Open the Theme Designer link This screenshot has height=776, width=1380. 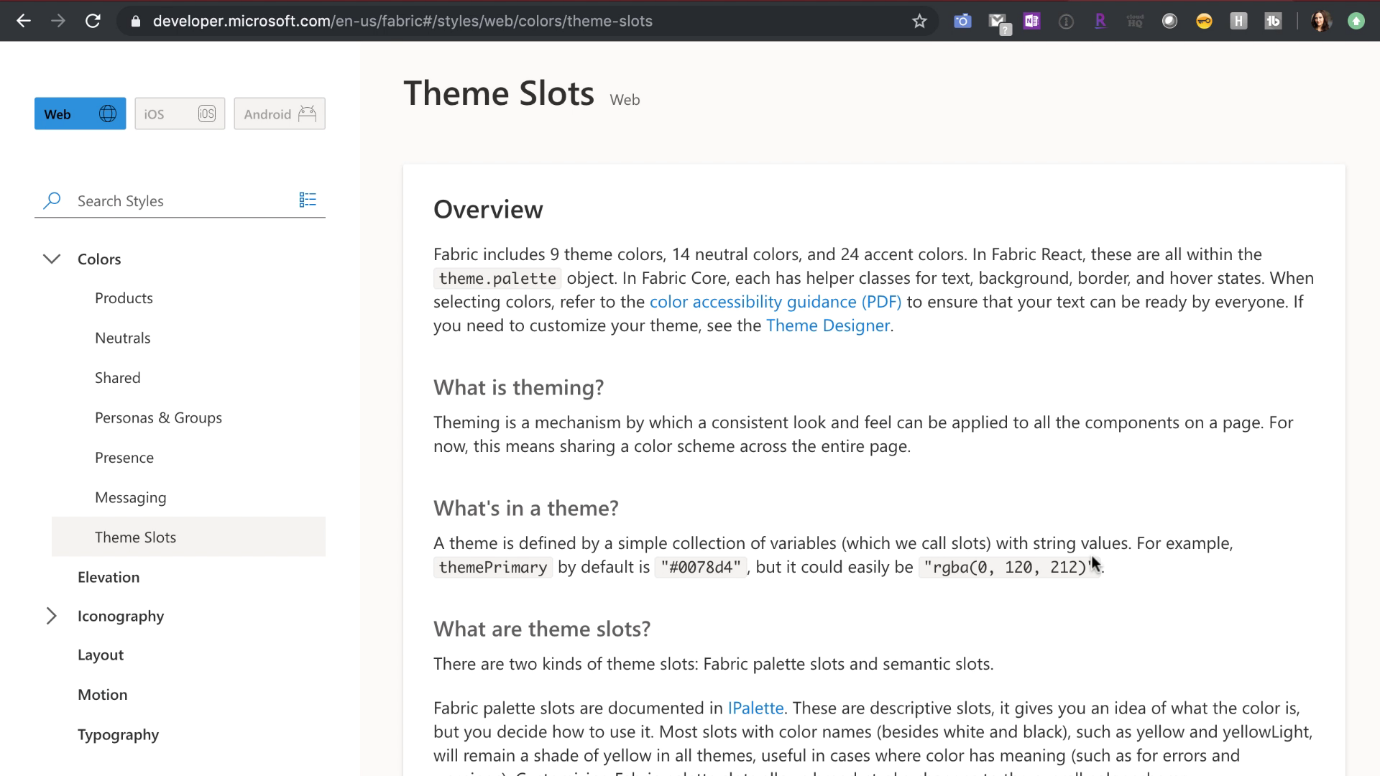coord(828,326)
